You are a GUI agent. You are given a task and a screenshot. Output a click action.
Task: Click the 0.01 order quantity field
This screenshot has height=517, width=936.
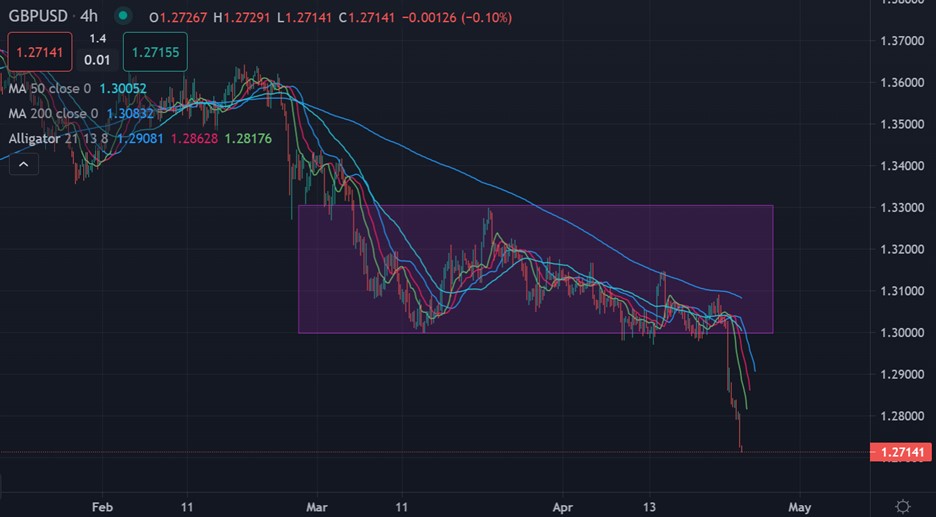(x=97, y=60)
